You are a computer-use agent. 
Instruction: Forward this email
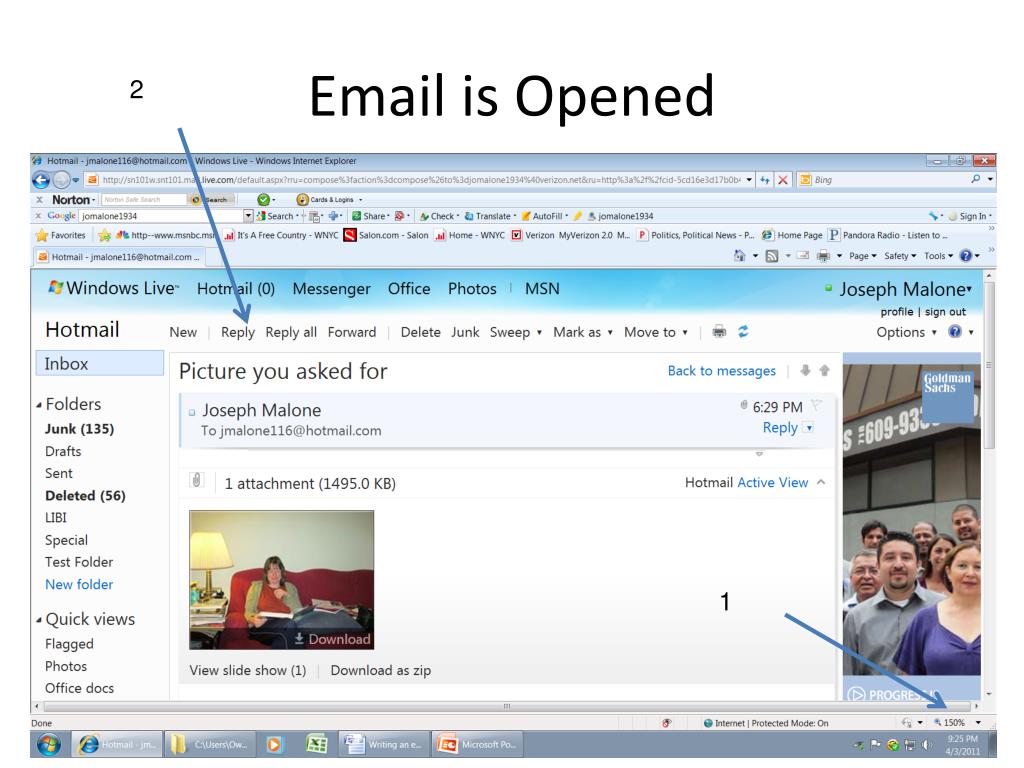351,332
